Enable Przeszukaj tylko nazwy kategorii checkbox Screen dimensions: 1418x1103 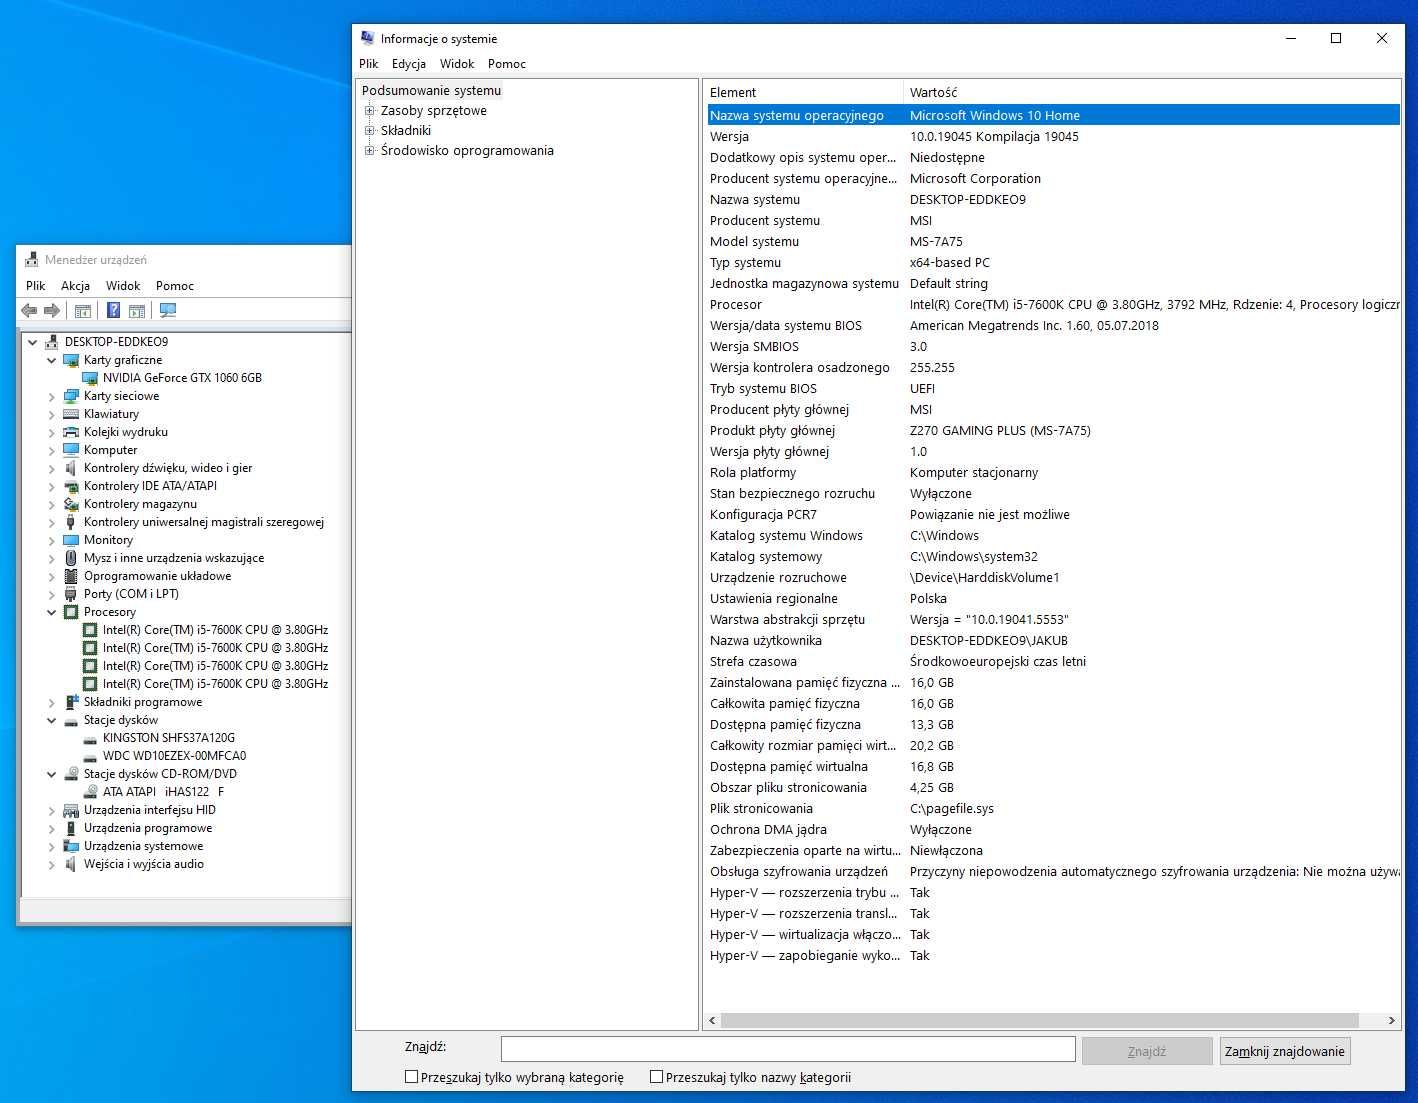[656, 1077]
